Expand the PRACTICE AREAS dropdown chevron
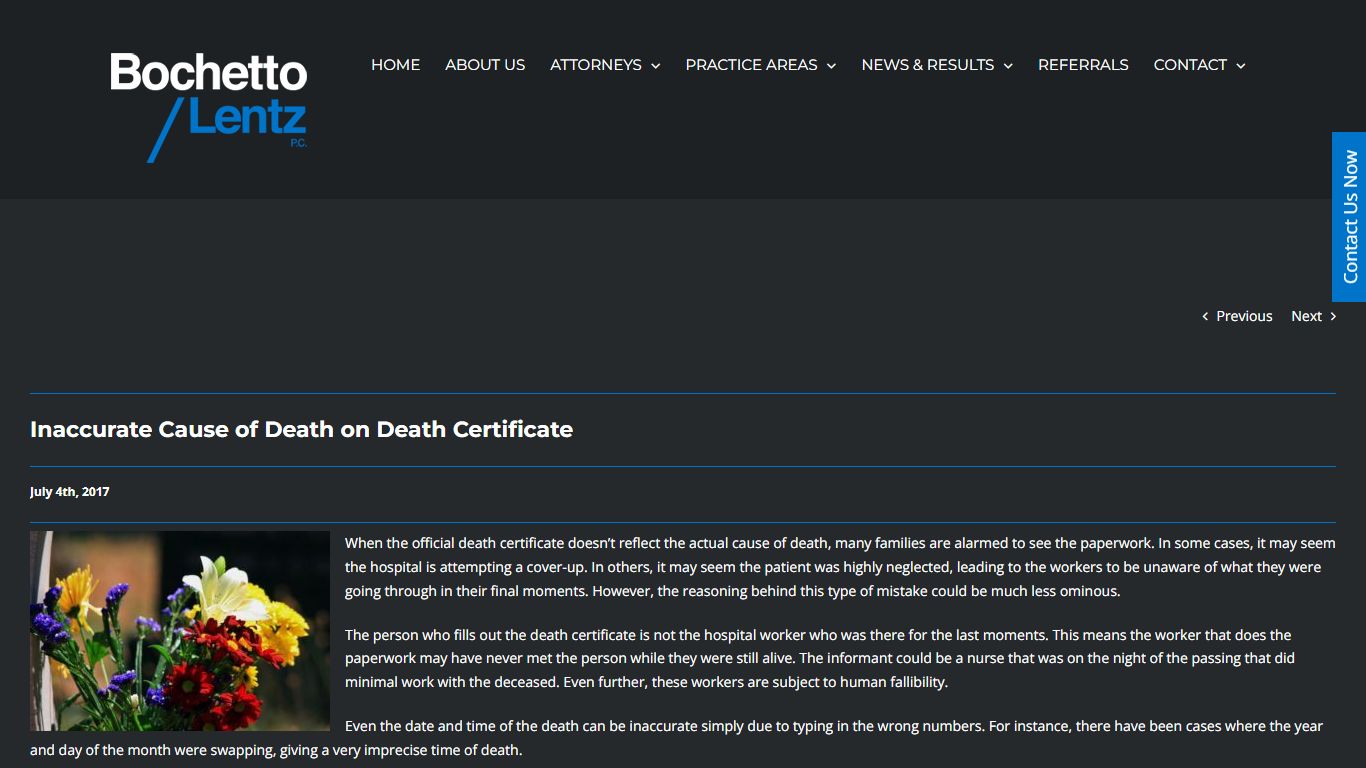The image size is (1366, 768). 831,66
